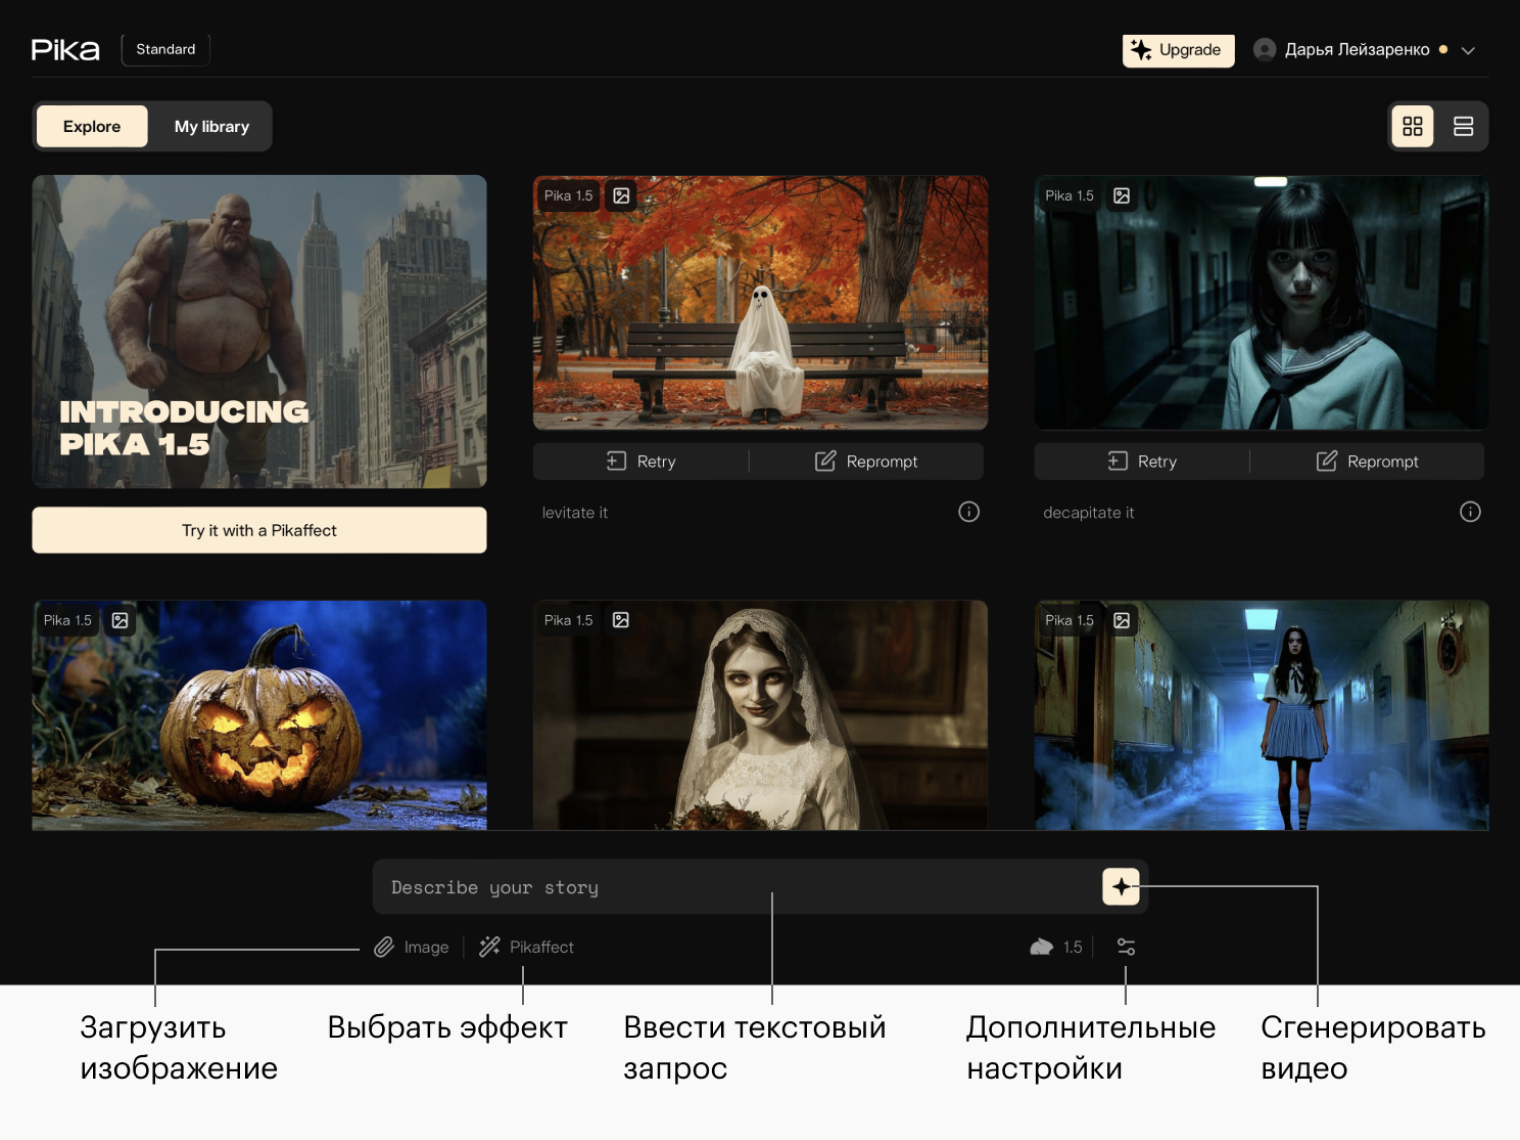Click the sparkle generate video button
This screenshot has height=1140, width=1520.
1121,886
